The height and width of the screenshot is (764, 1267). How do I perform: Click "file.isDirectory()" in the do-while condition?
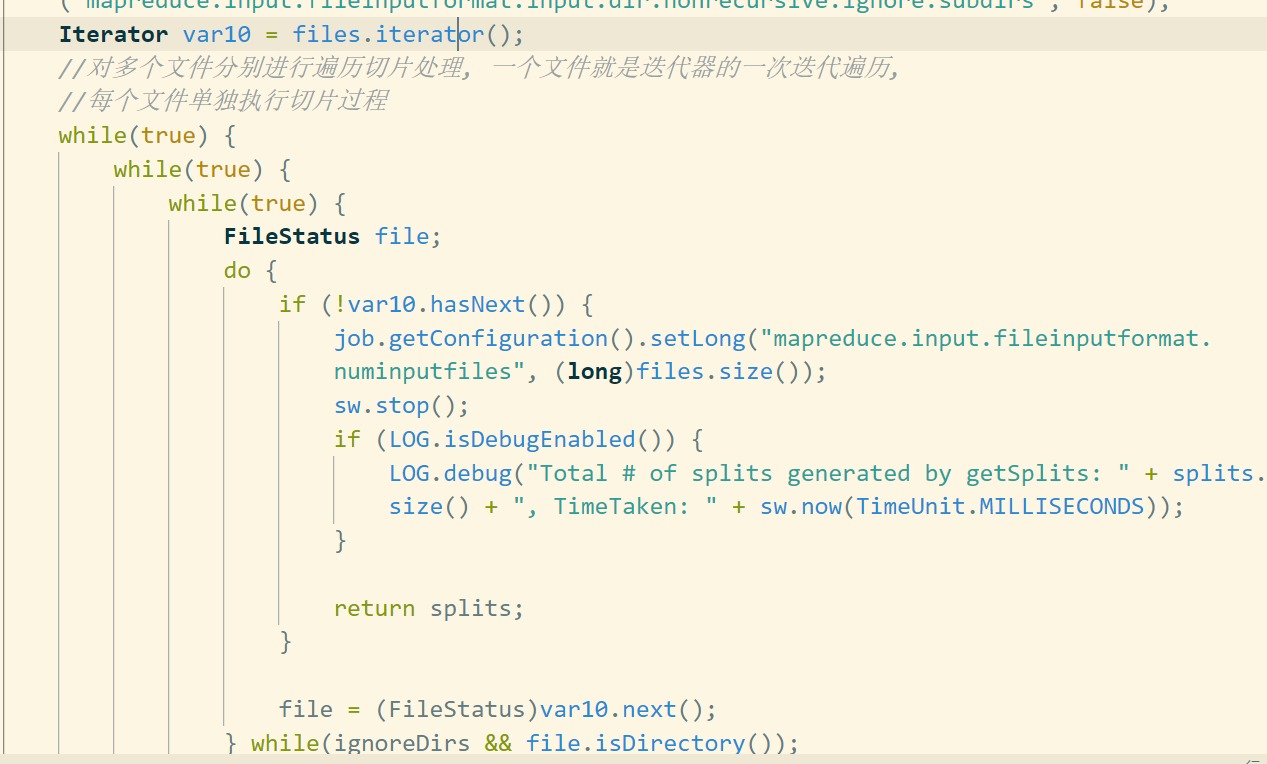656,743
